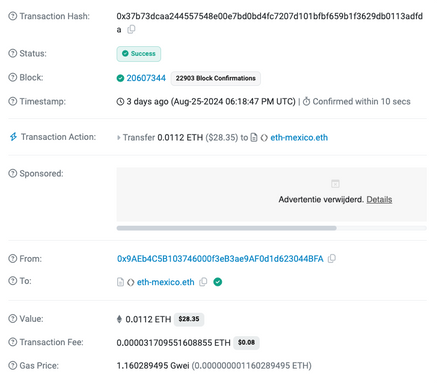This screenshot has height=383, width=437.
Task: Click the help icon beside Timestamp
Action: [x=12, y=101]
